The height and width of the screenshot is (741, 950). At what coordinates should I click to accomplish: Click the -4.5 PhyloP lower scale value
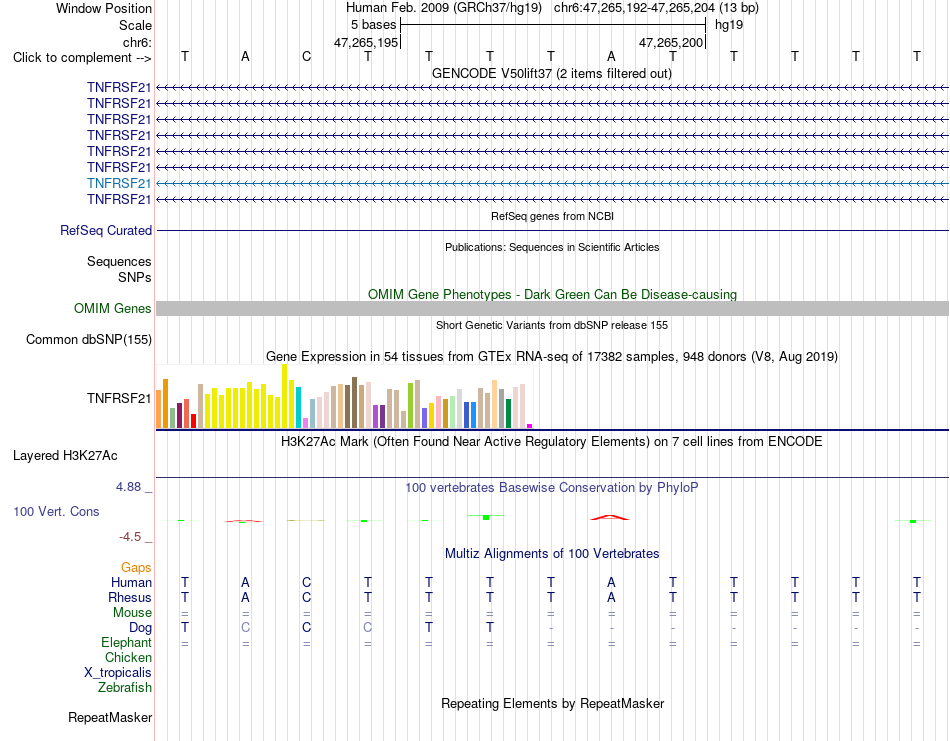pos(130,537)
